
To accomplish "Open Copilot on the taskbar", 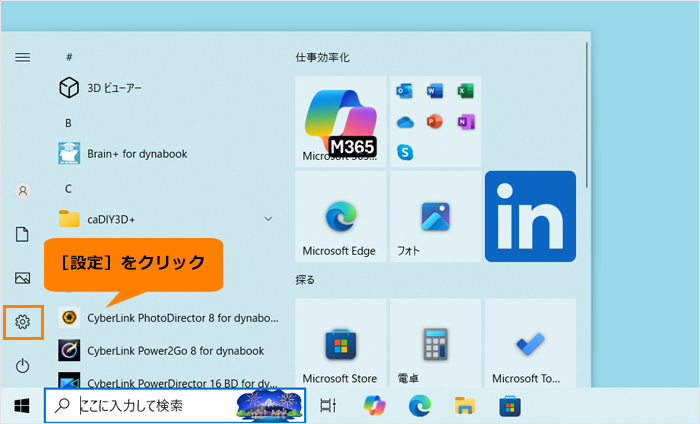I will [375, 406].
